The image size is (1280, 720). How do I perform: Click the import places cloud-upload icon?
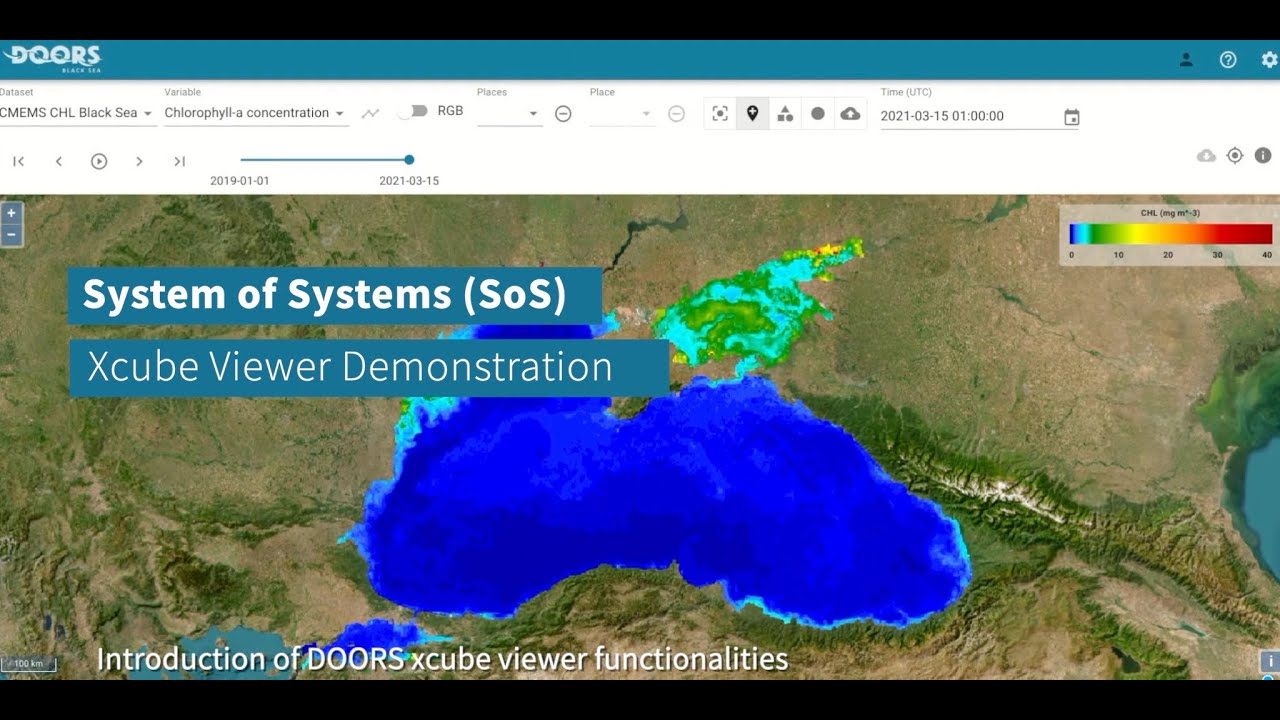click(x=850, y=114)
